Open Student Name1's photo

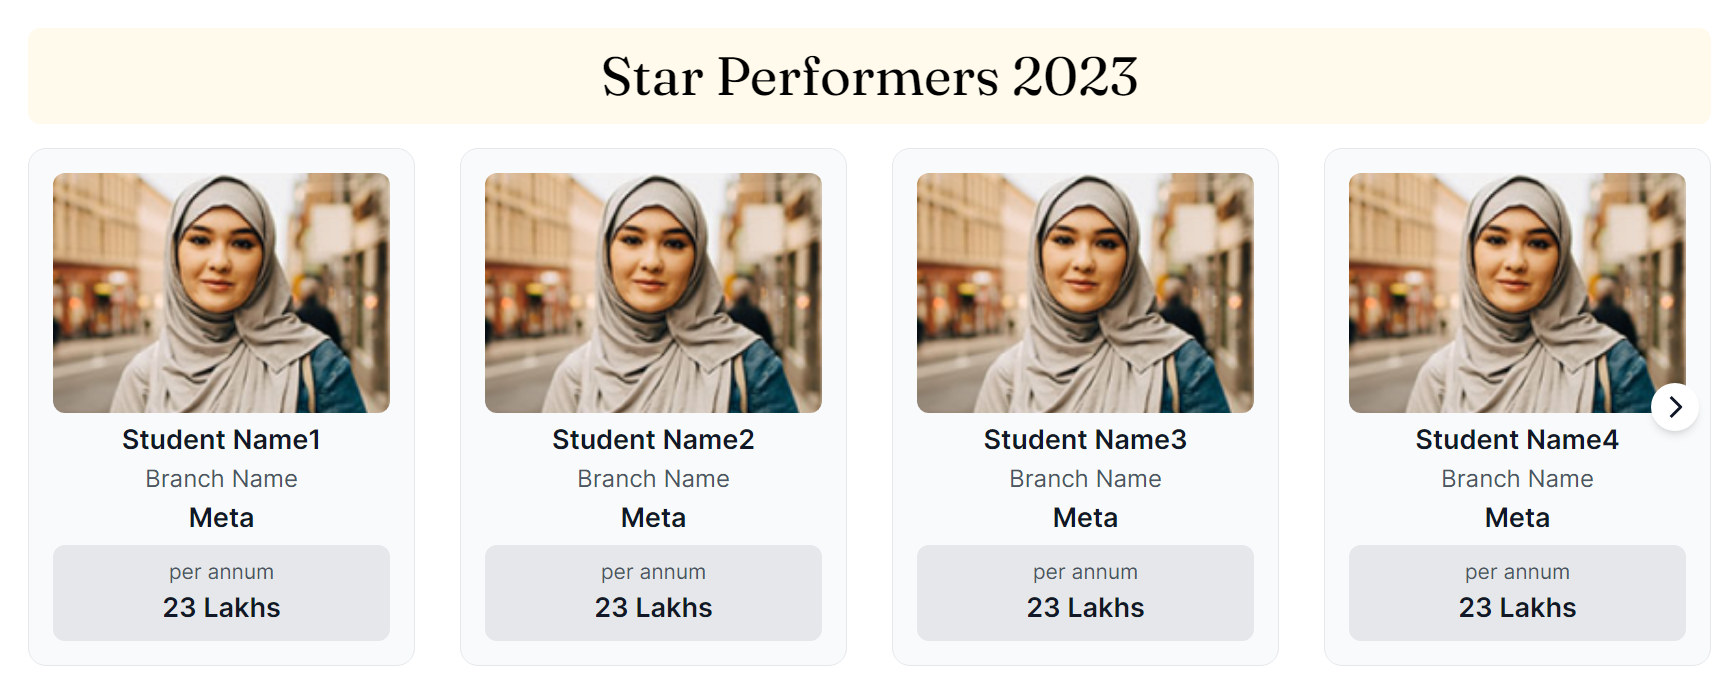(221, 292)
